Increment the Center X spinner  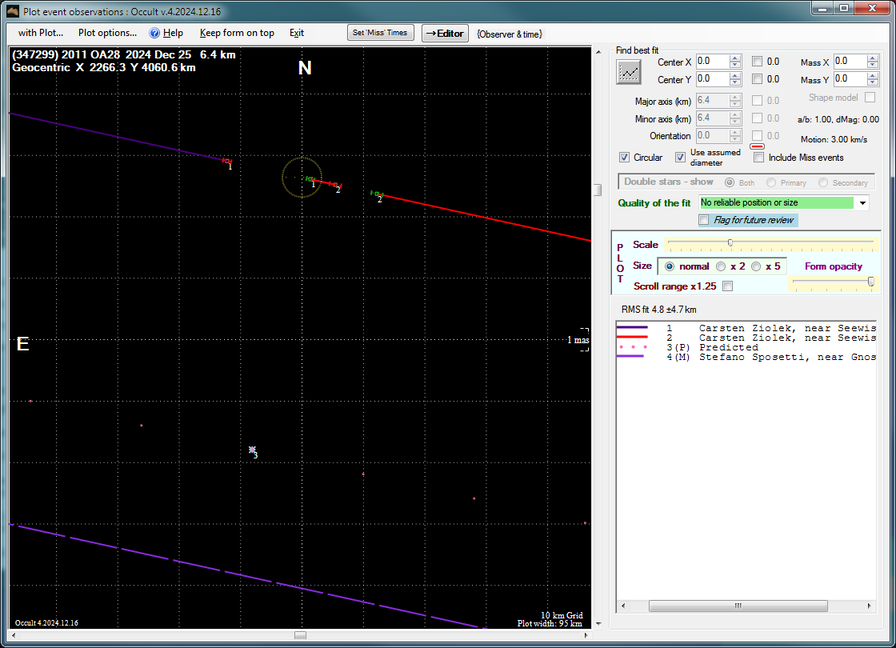[735, 58]
